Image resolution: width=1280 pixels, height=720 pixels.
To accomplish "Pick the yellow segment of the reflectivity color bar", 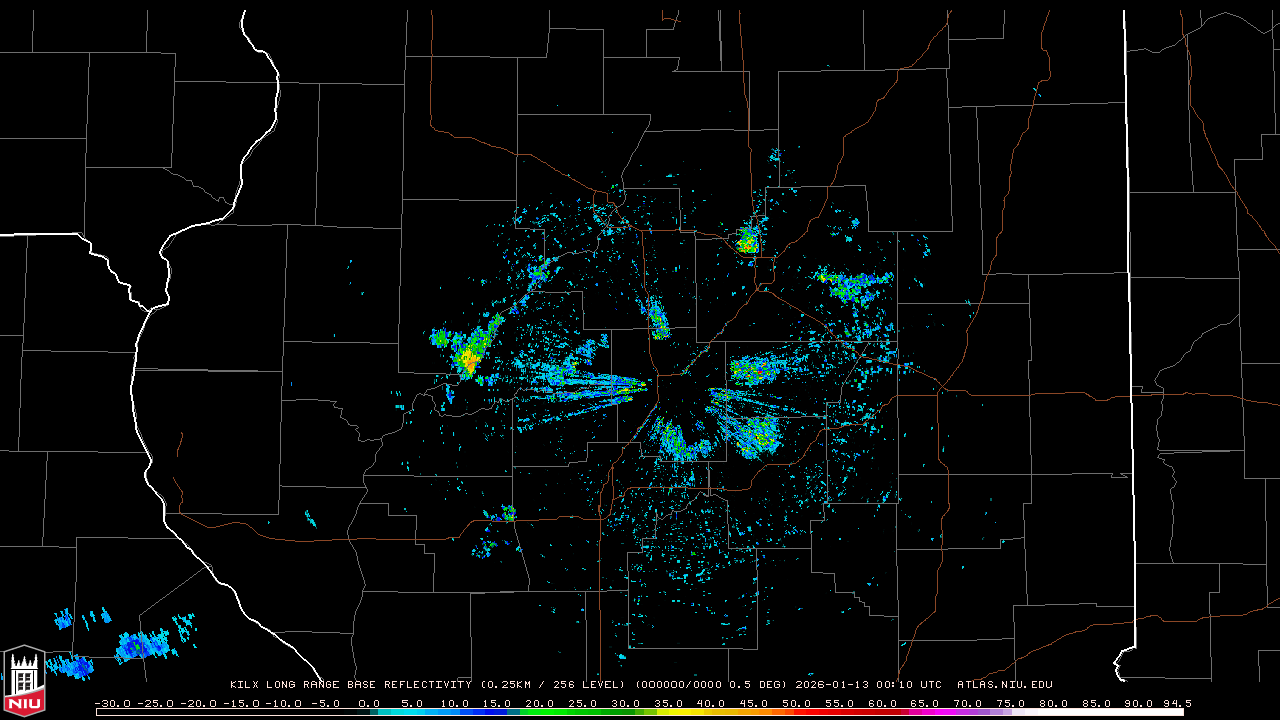I will click(x=690, y=712).
